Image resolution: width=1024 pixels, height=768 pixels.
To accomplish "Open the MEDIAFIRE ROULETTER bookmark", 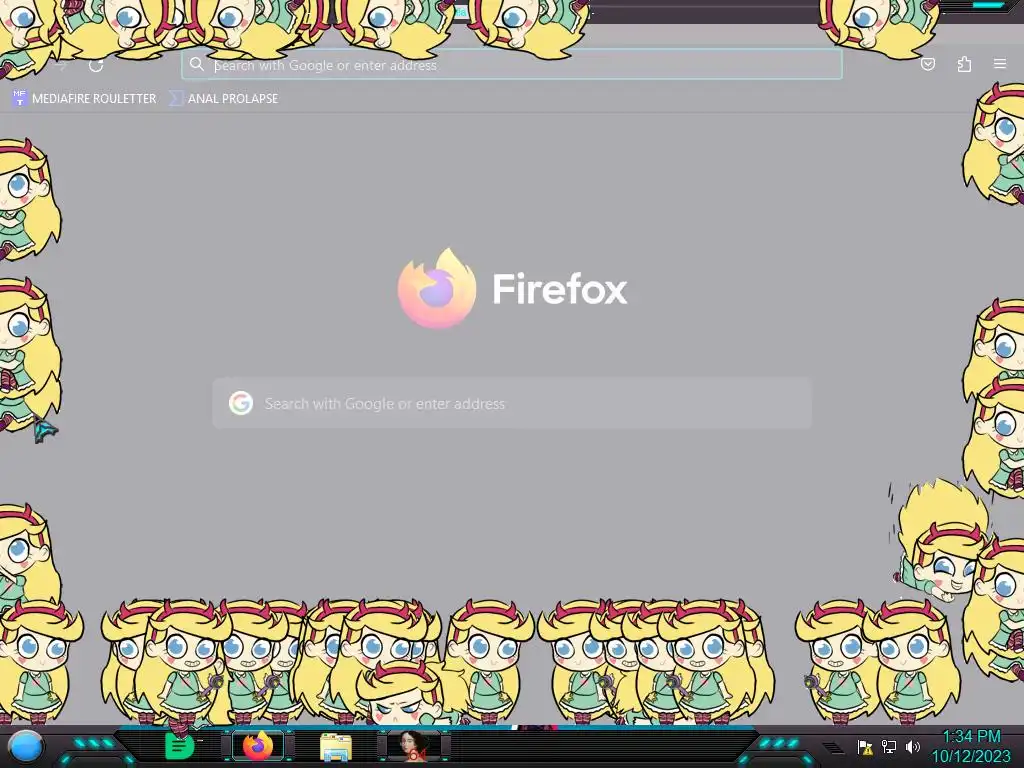I will [84, 99].
